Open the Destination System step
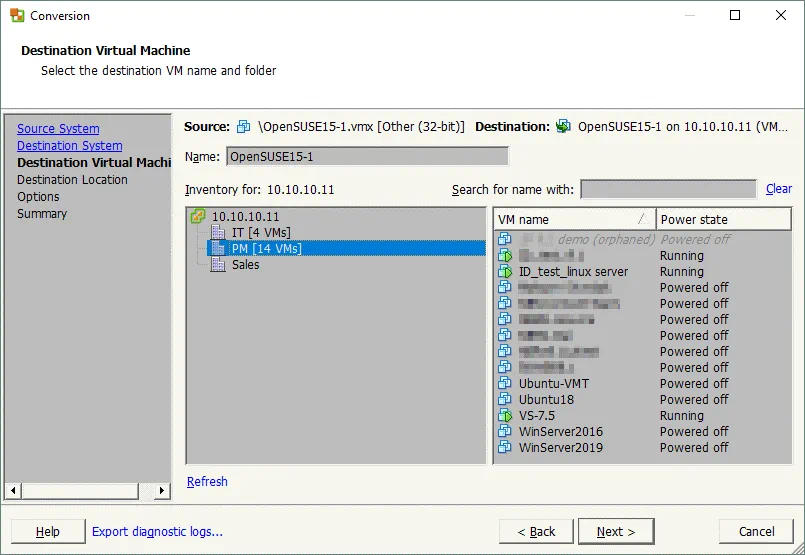Image resolution: width=805 pixels, height=555 pixels. coord(69,146)
